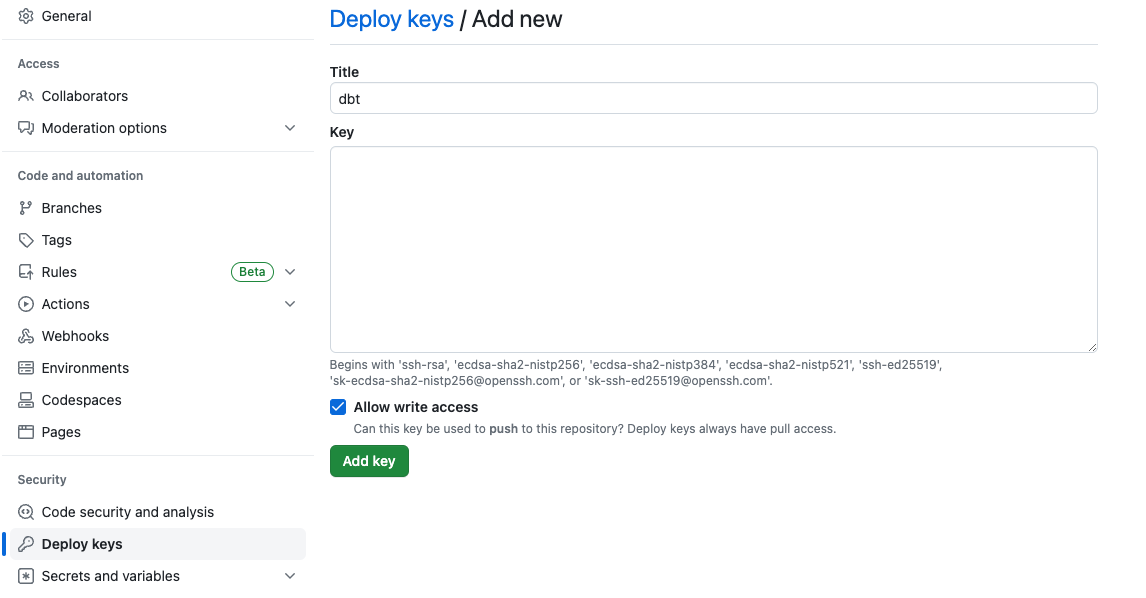Uncheck the Allow write access checkbox
This screenshot has width=1146, height=598.
pos(338,407)
